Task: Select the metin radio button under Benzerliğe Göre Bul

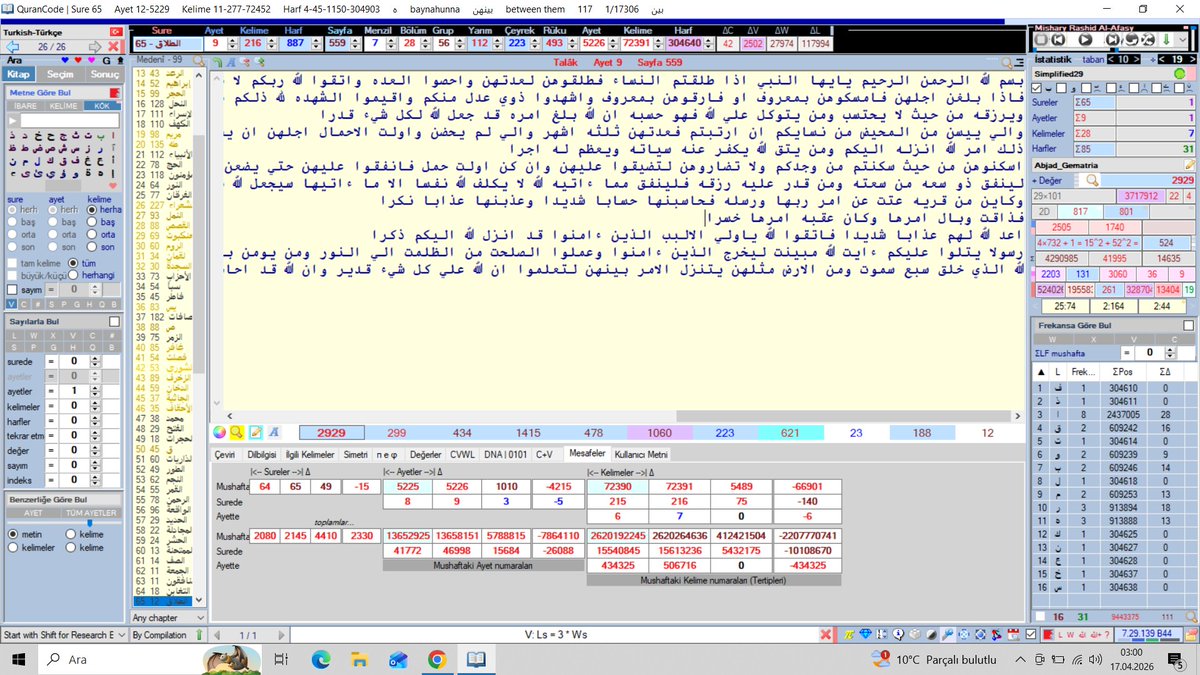Action: pos(13,533)
